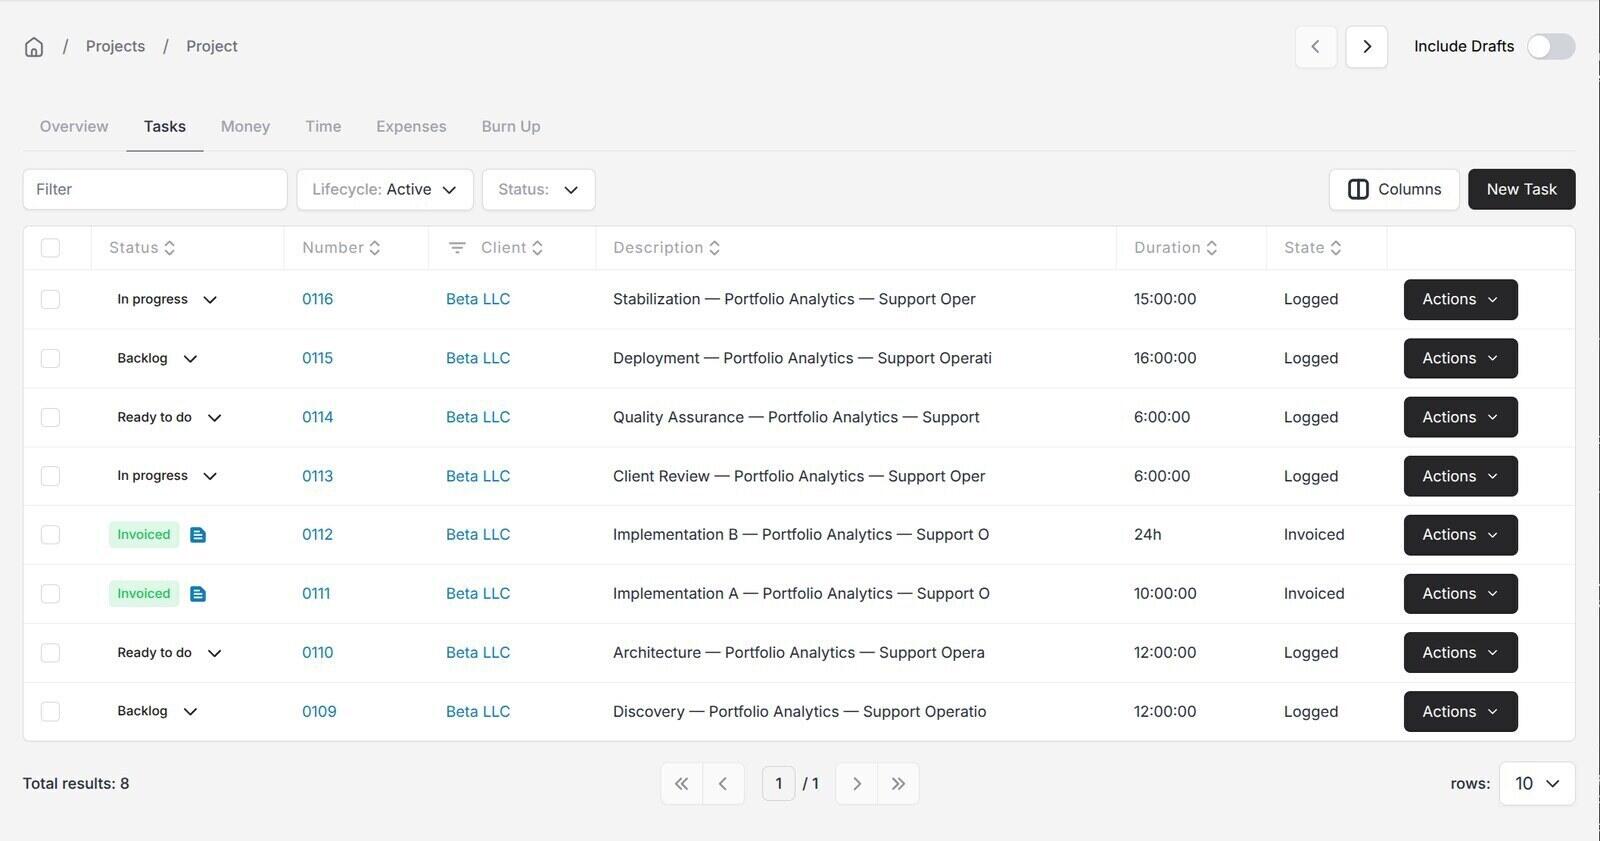
Task: Open Beta LLC client for task 0115
Action: [478, 358]
